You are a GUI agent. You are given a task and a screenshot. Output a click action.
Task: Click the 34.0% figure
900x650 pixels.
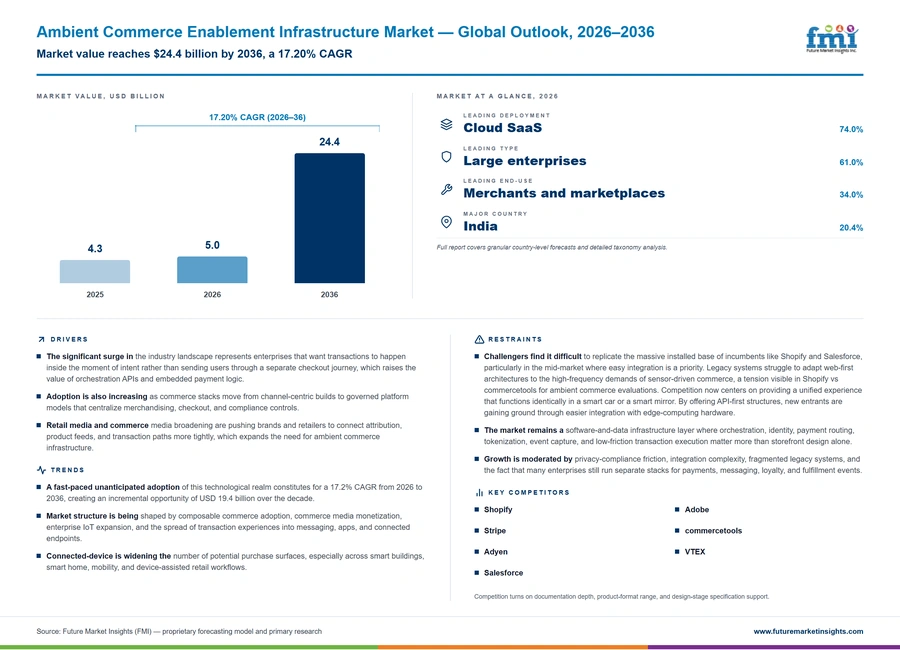(851, 195)
